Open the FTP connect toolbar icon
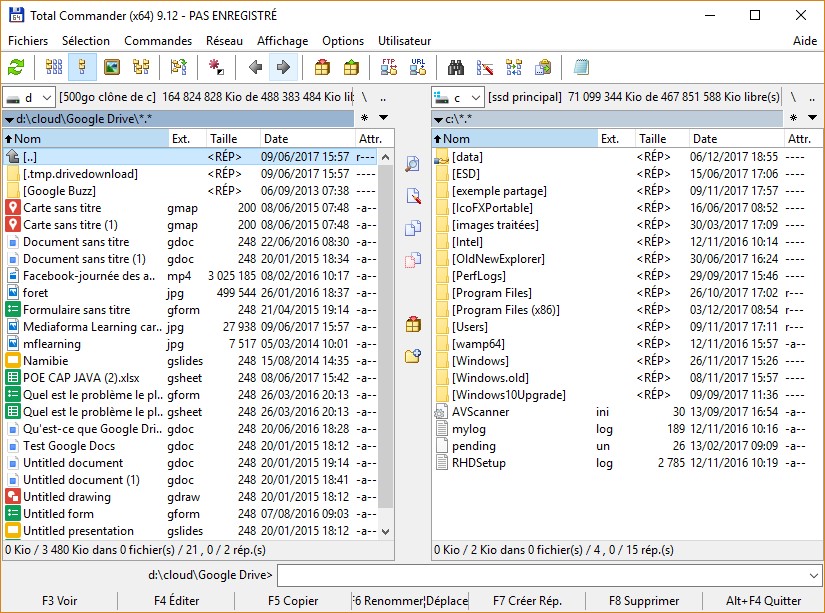 point(389,68)
